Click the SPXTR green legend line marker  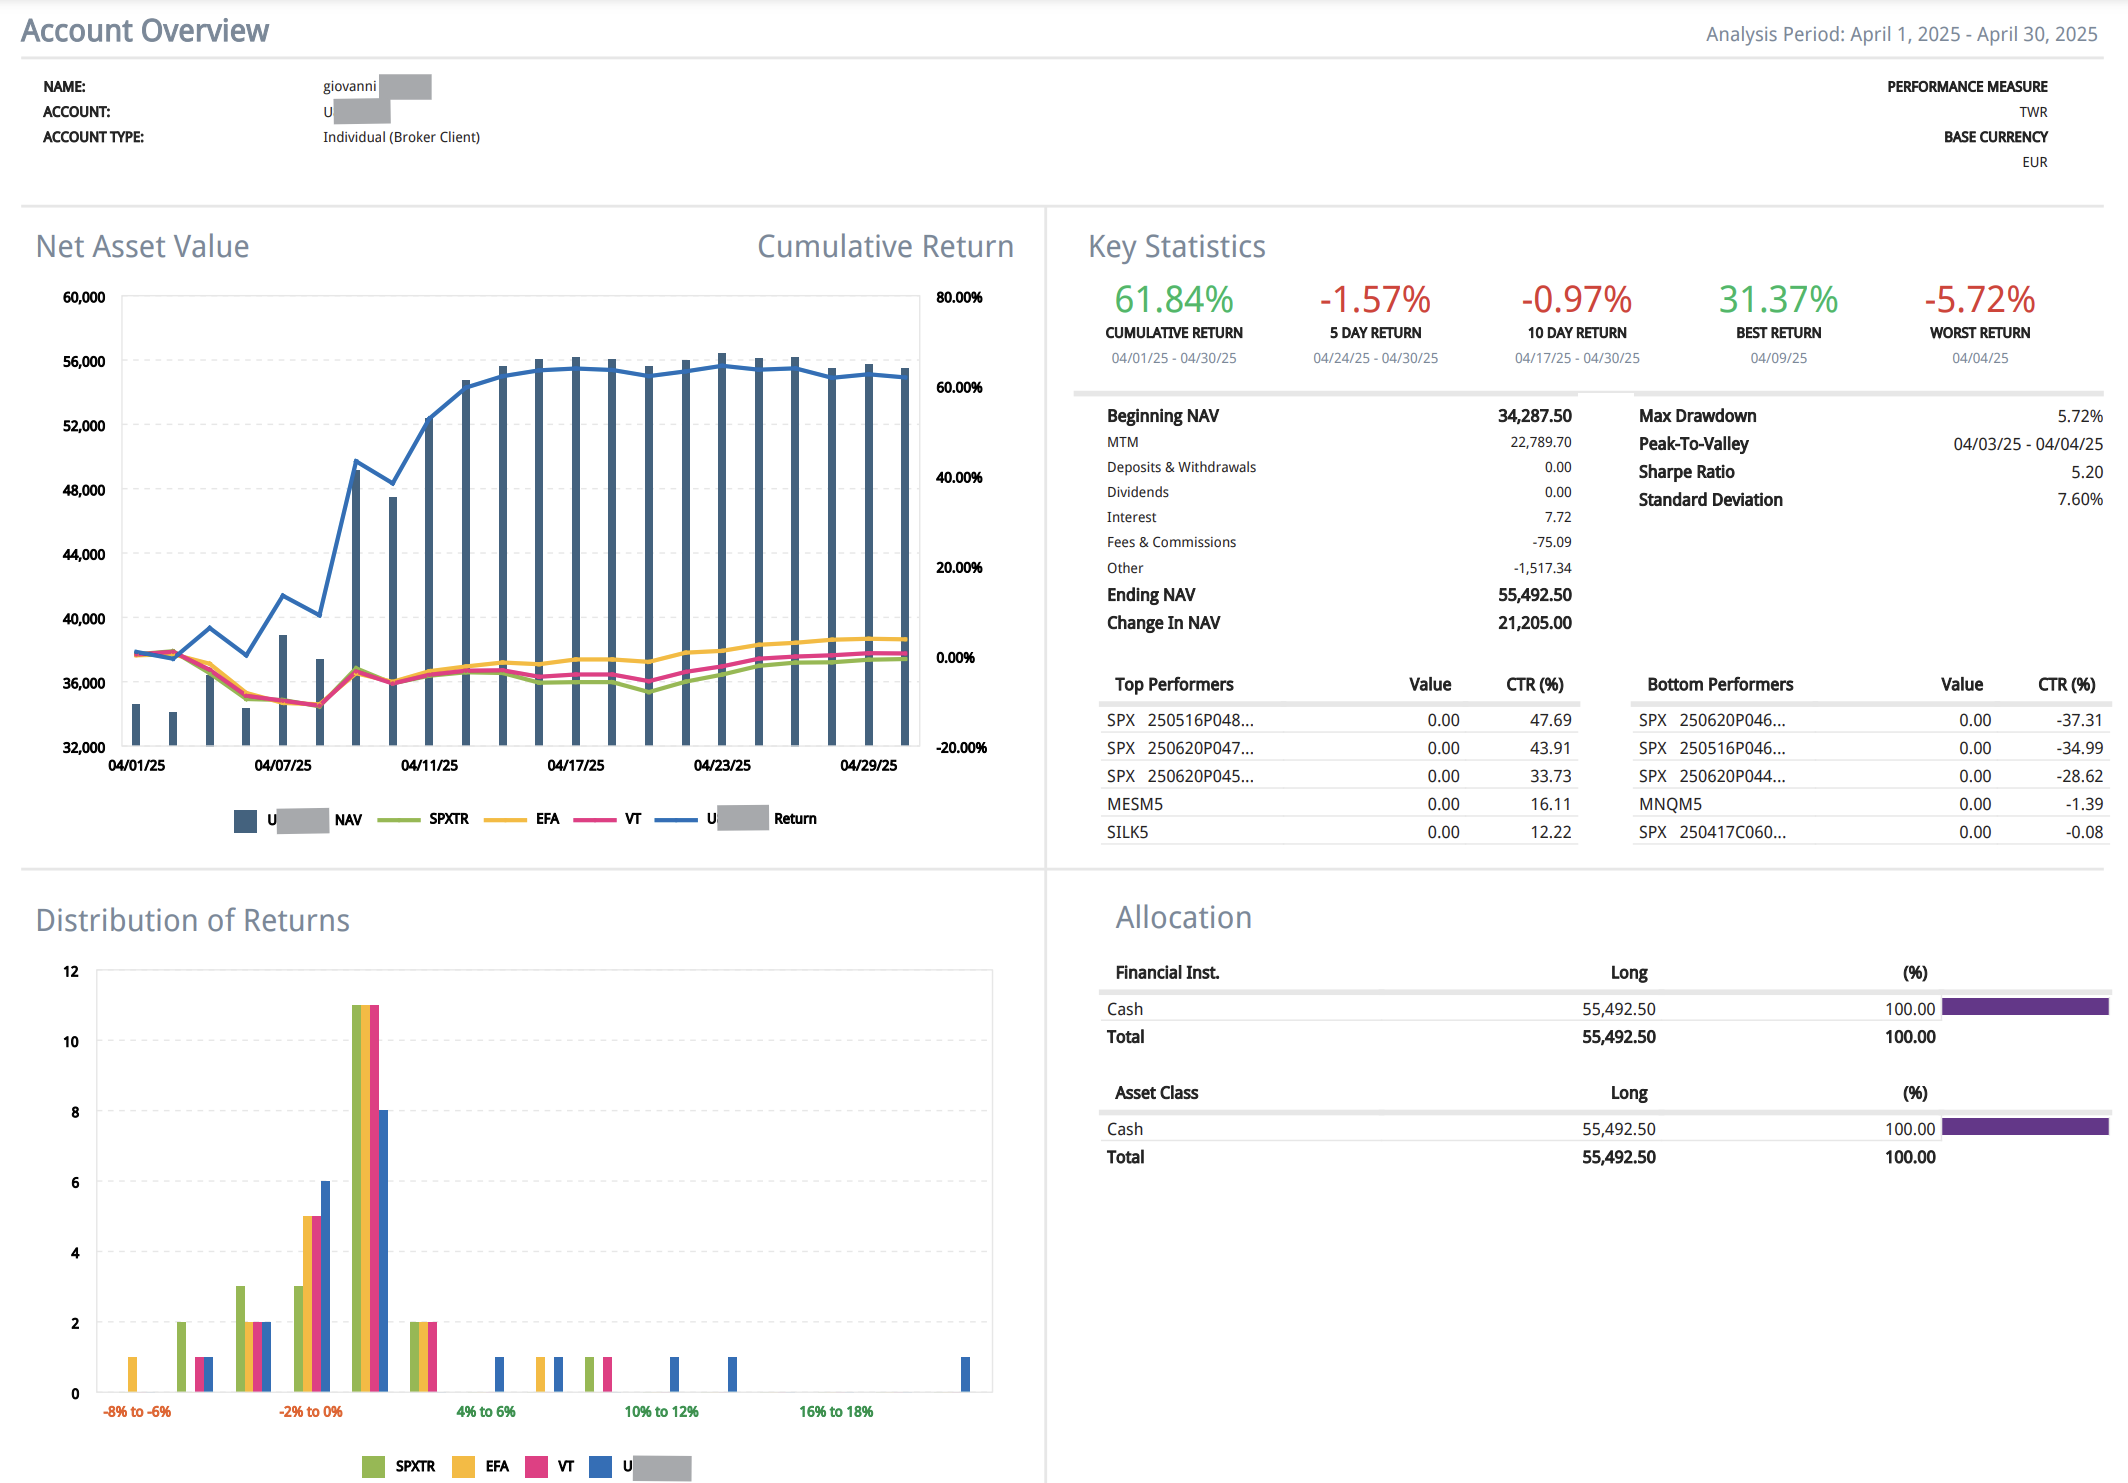(398, 820)
